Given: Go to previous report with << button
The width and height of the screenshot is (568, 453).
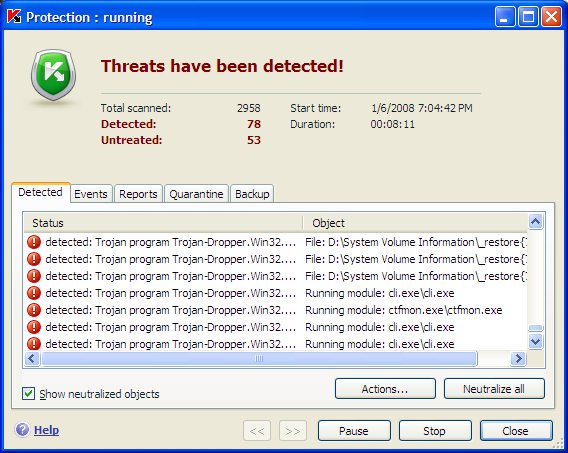Looking at the screenshot, I should click(x=257, y=431).
